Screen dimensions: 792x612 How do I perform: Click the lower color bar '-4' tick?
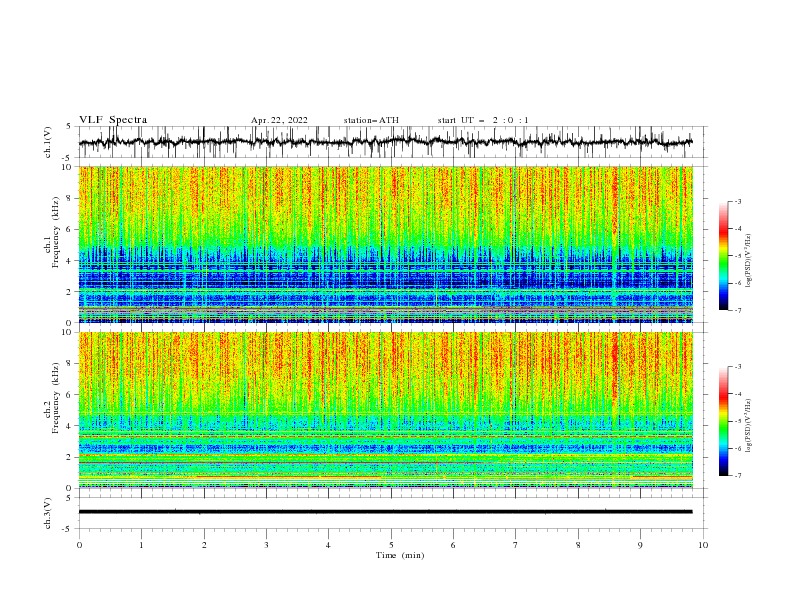[738, 394]
